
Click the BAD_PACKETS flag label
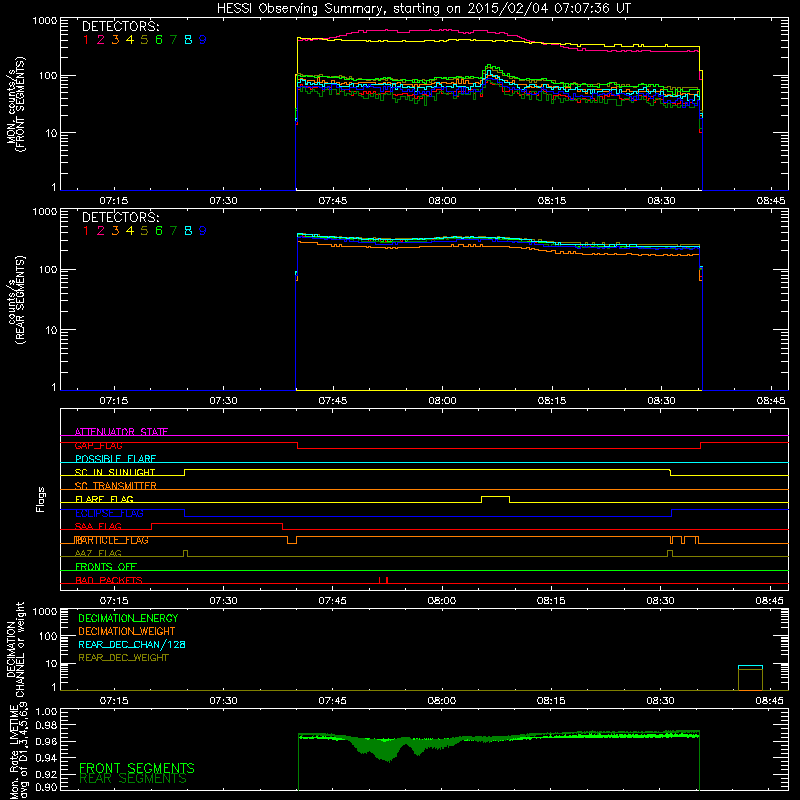tap(109, 580)
